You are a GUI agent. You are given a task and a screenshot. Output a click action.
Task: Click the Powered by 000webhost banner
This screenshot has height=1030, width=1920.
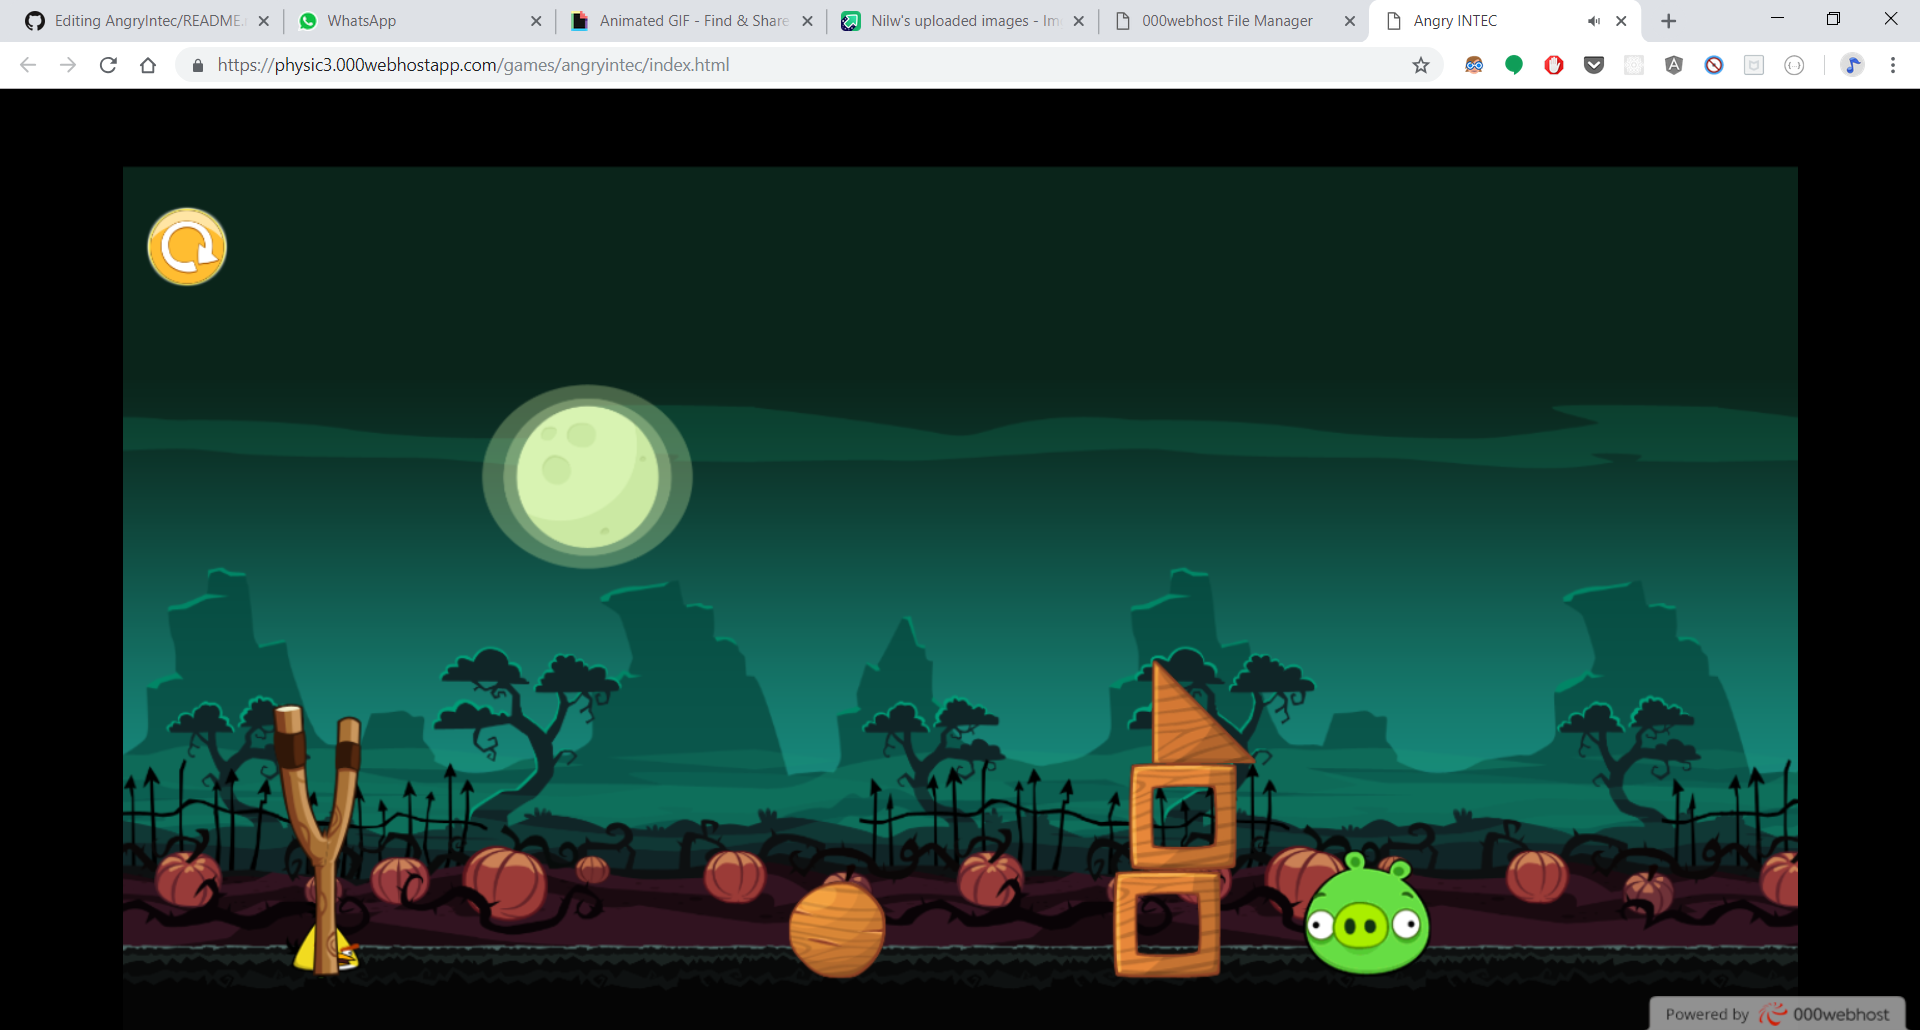tap(1777, 1014)
